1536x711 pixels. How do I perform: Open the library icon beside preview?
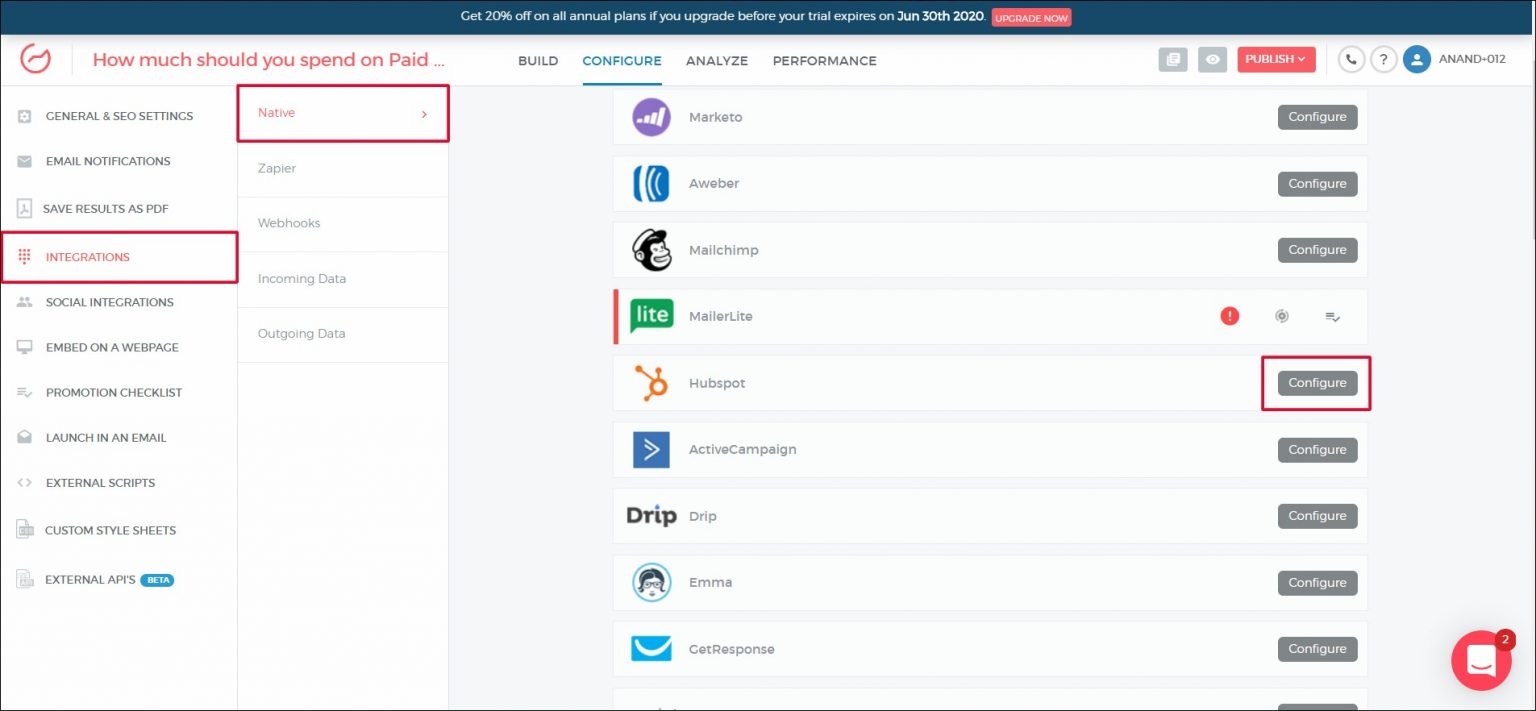(1173, 60)
